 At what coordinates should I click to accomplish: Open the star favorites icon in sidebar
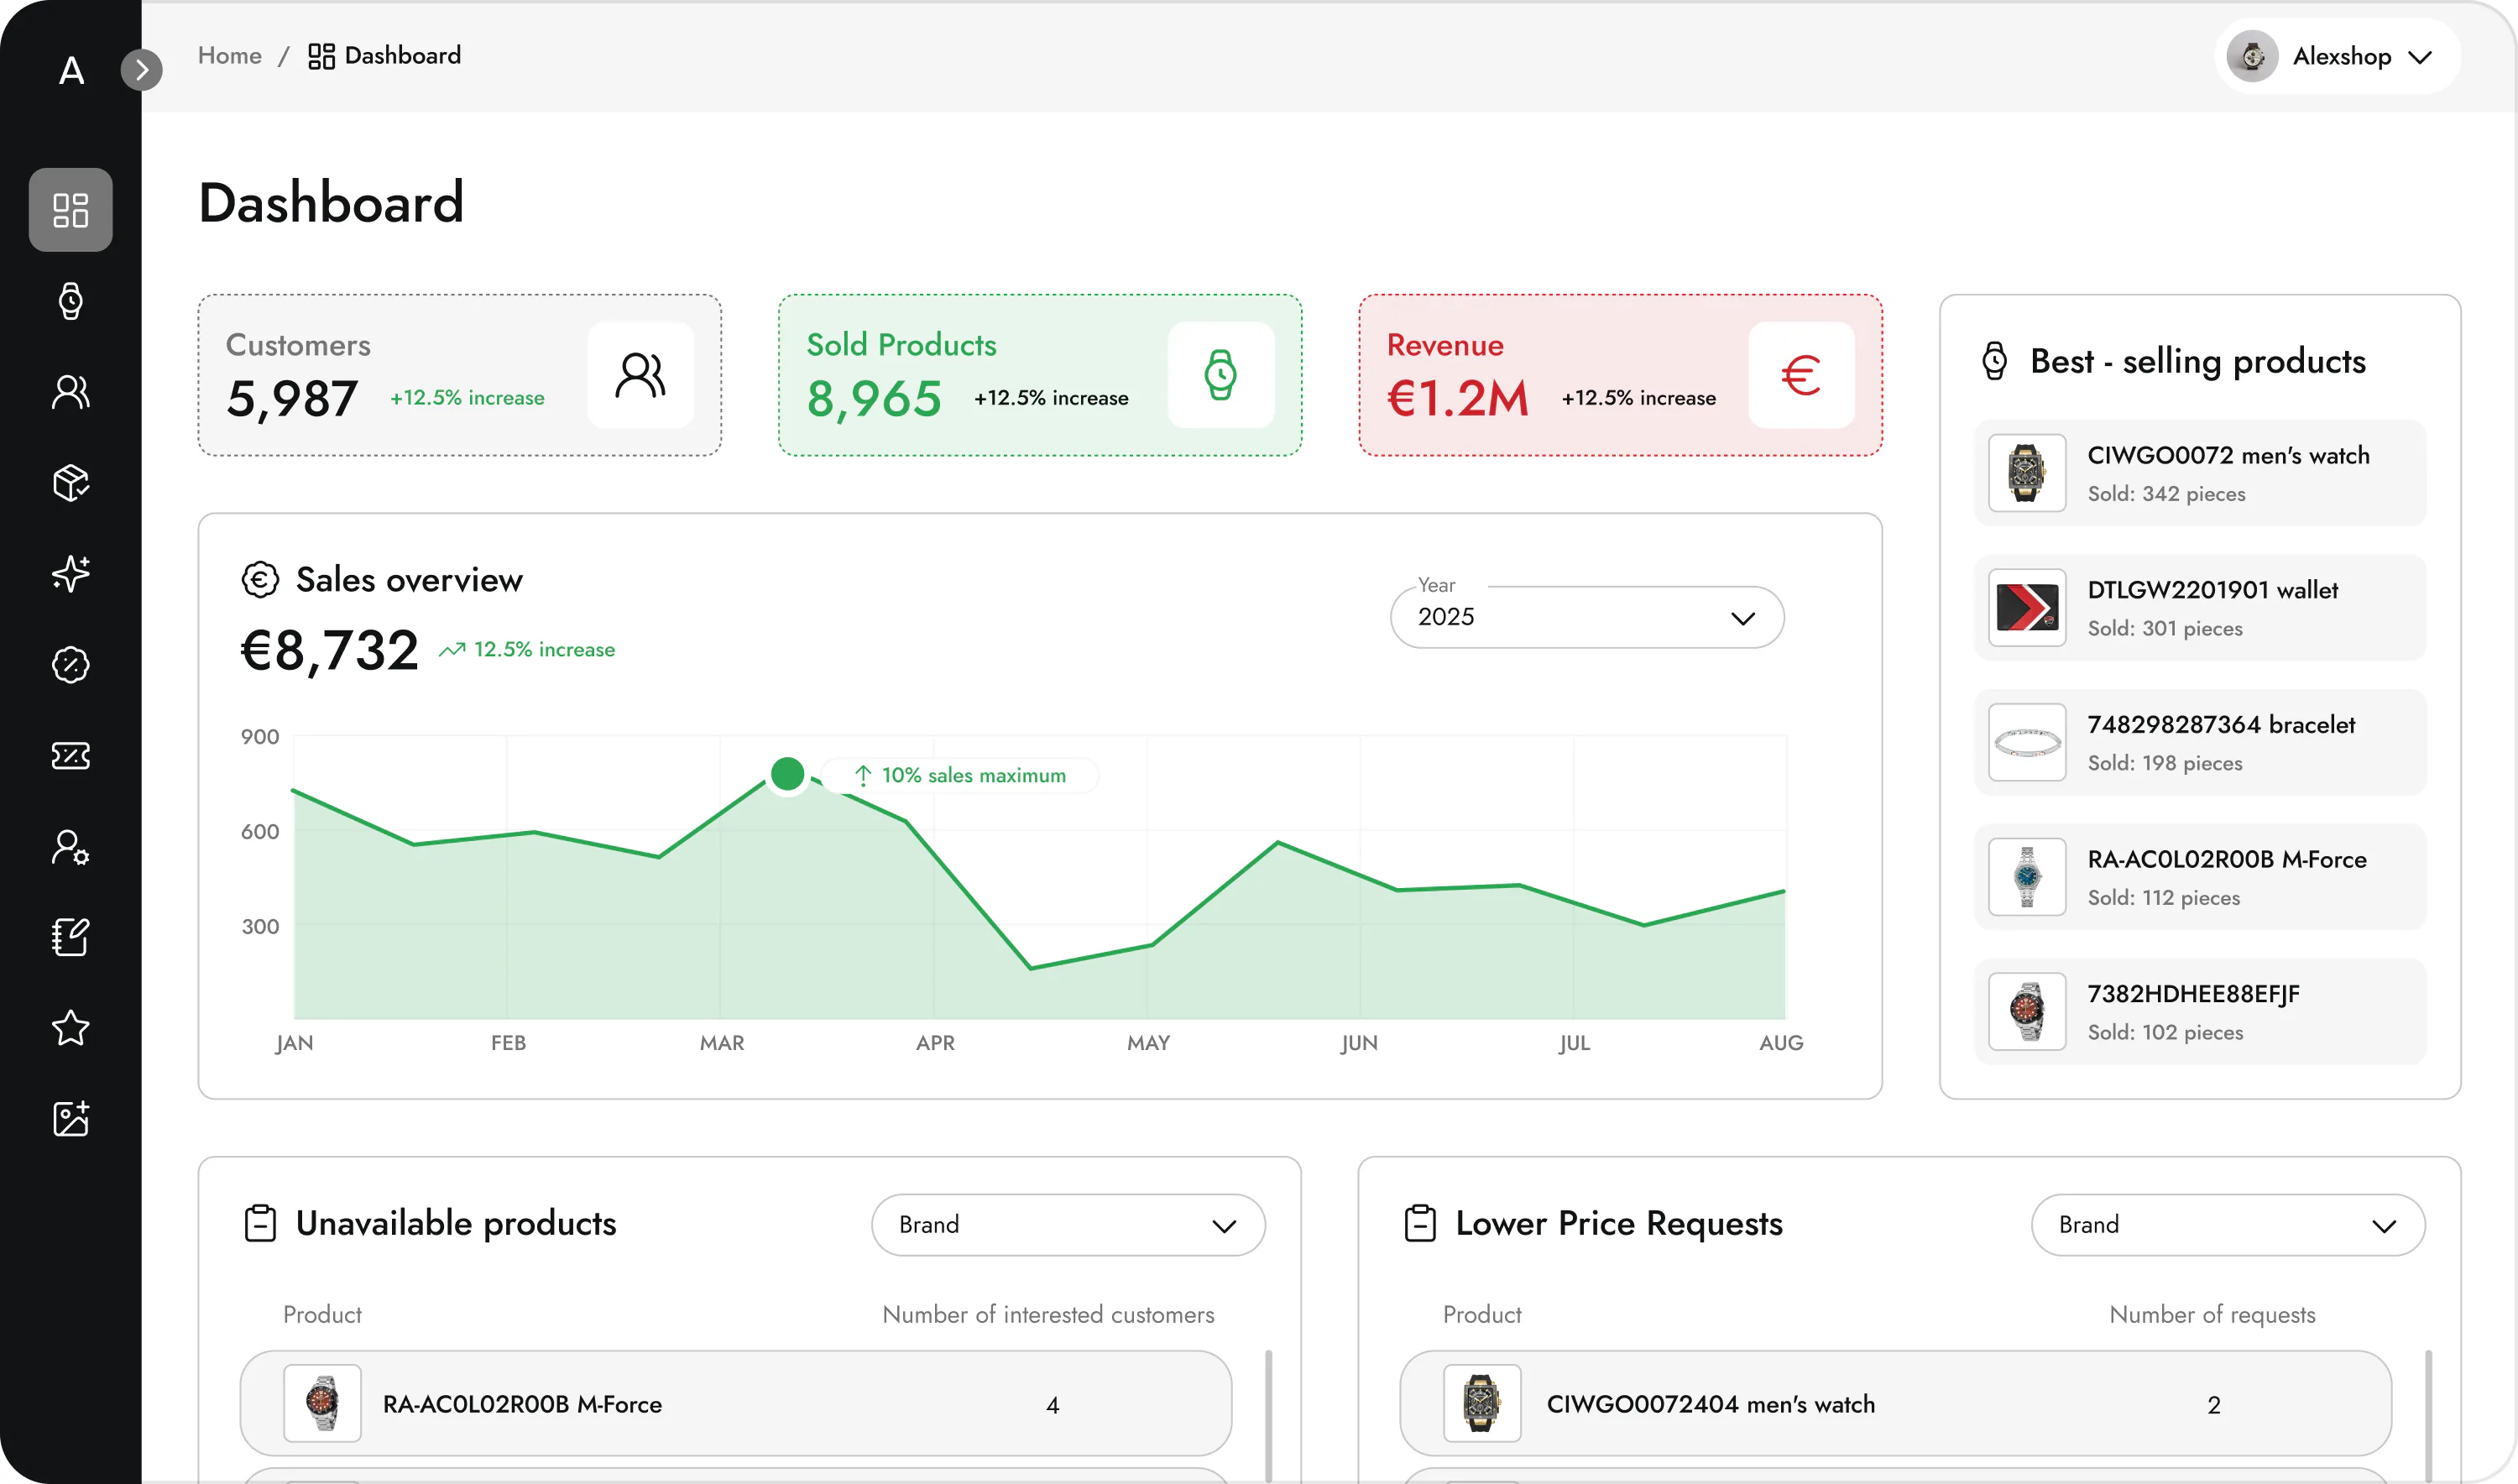coord(70,1028)
